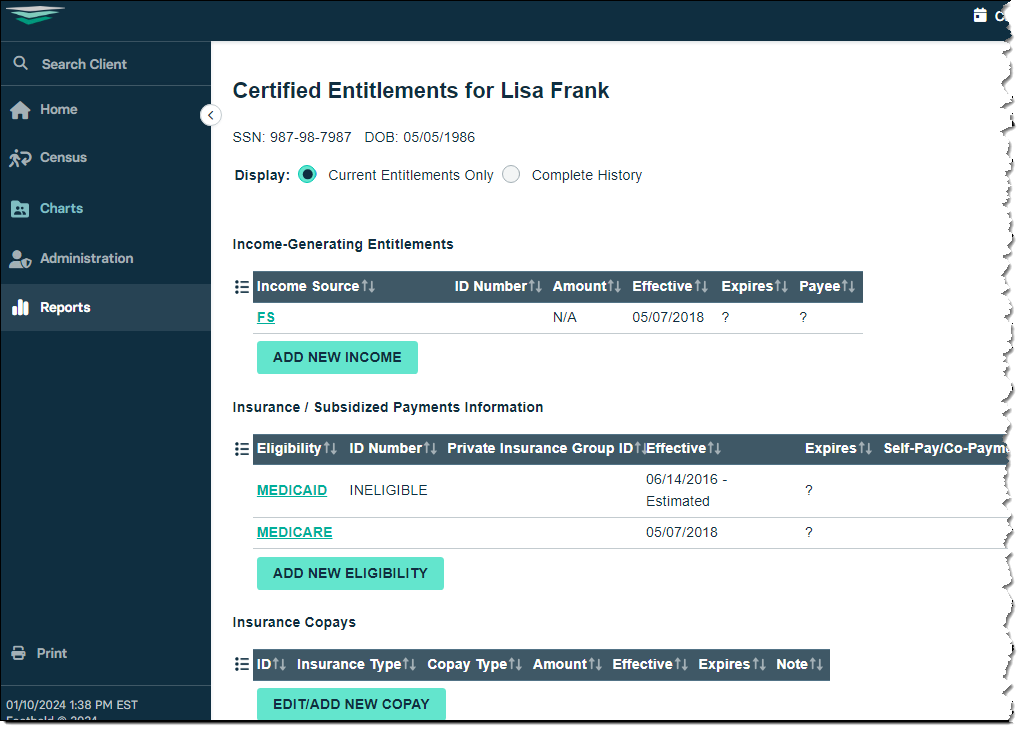Image resolution: width=1027 pixels, height=735 pixels.
Task: Click ADD NEW ELIGIBILITY button
Action: click(350, 574)
